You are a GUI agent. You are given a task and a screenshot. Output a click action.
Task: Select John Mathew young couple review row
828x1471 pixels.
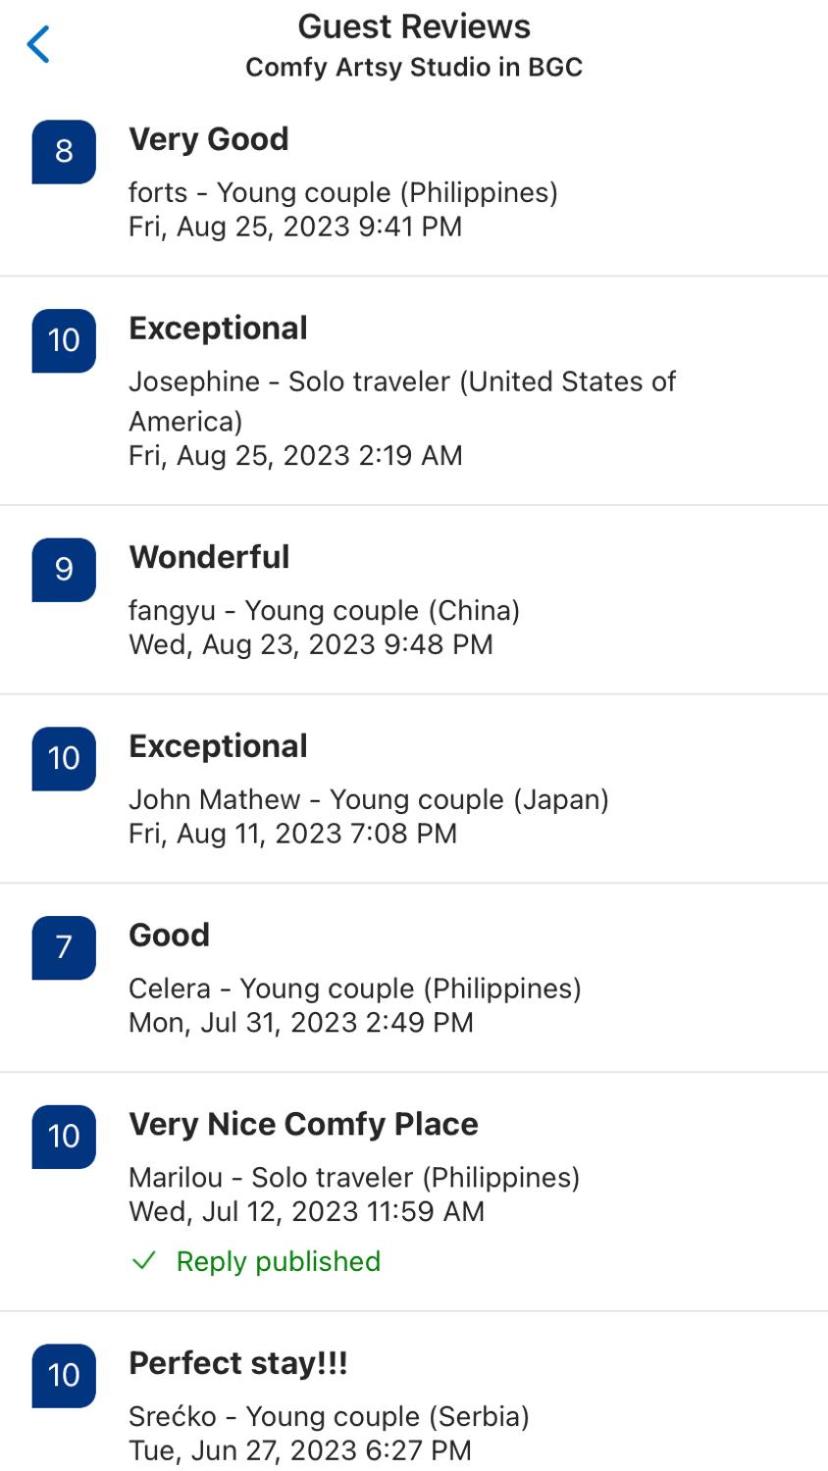pyautogui.click(x=368, y=800)
